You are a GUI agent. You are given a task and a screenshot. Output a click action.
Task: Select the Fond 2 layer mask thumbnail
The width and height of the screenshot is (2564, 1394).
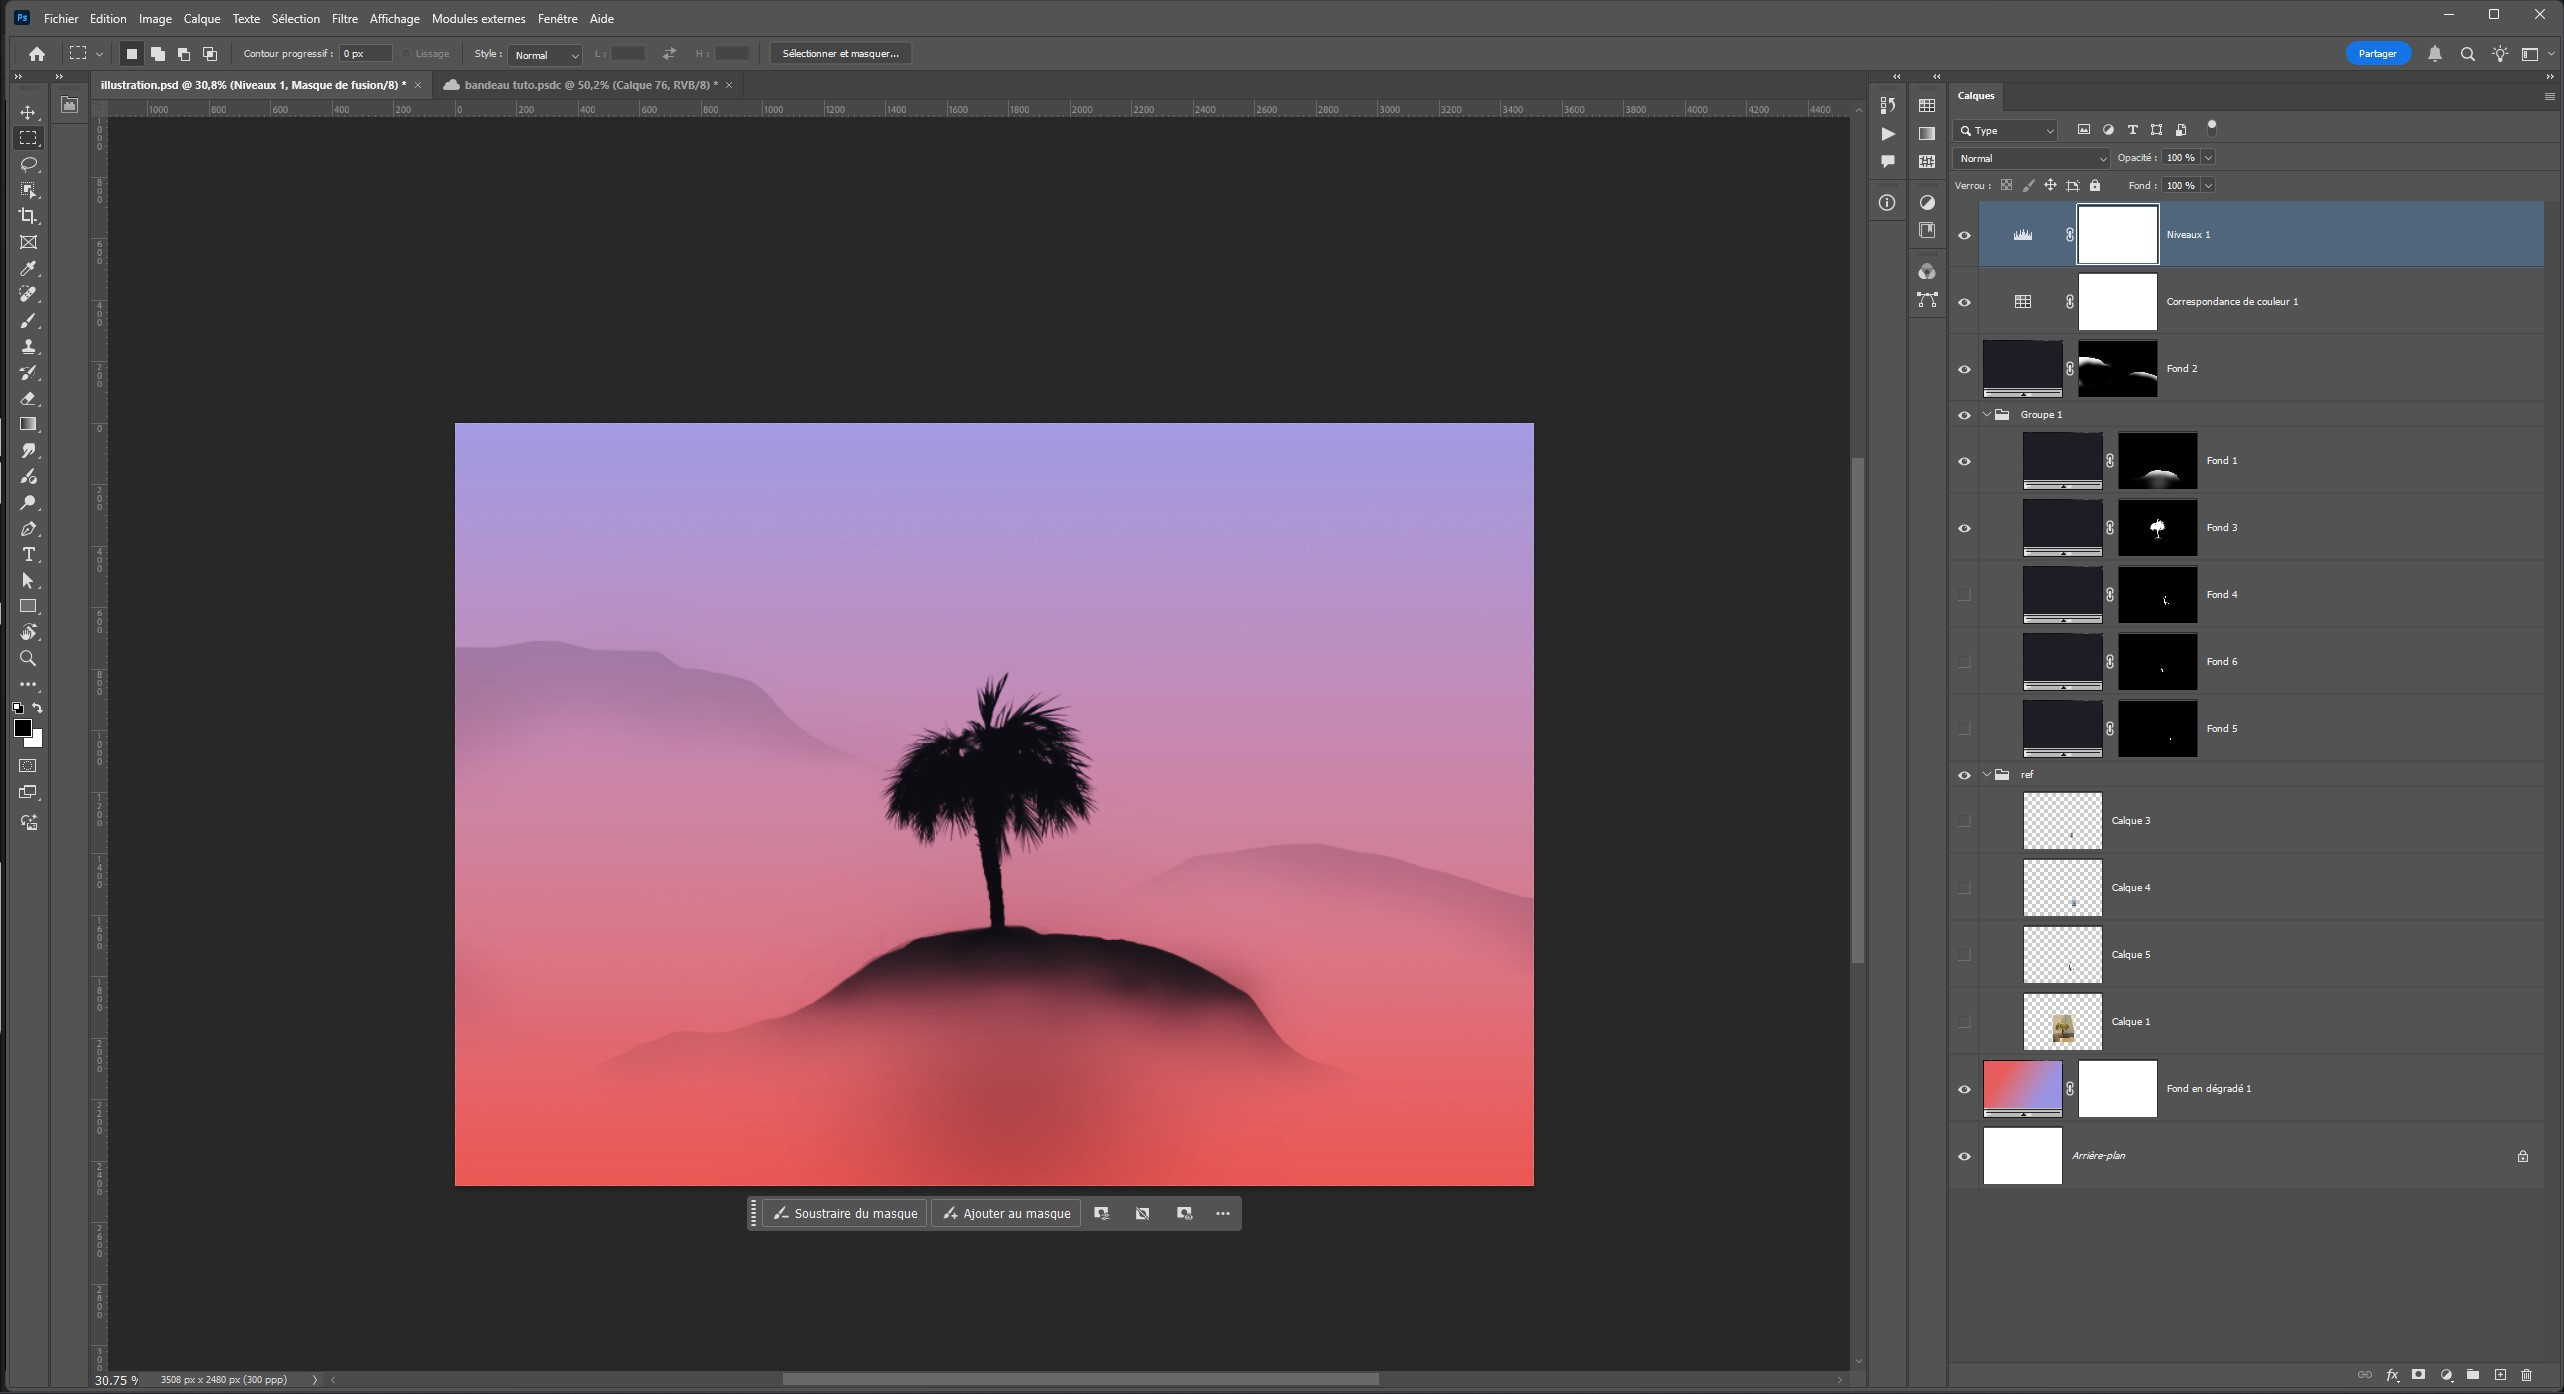[x=2117, y=369]
